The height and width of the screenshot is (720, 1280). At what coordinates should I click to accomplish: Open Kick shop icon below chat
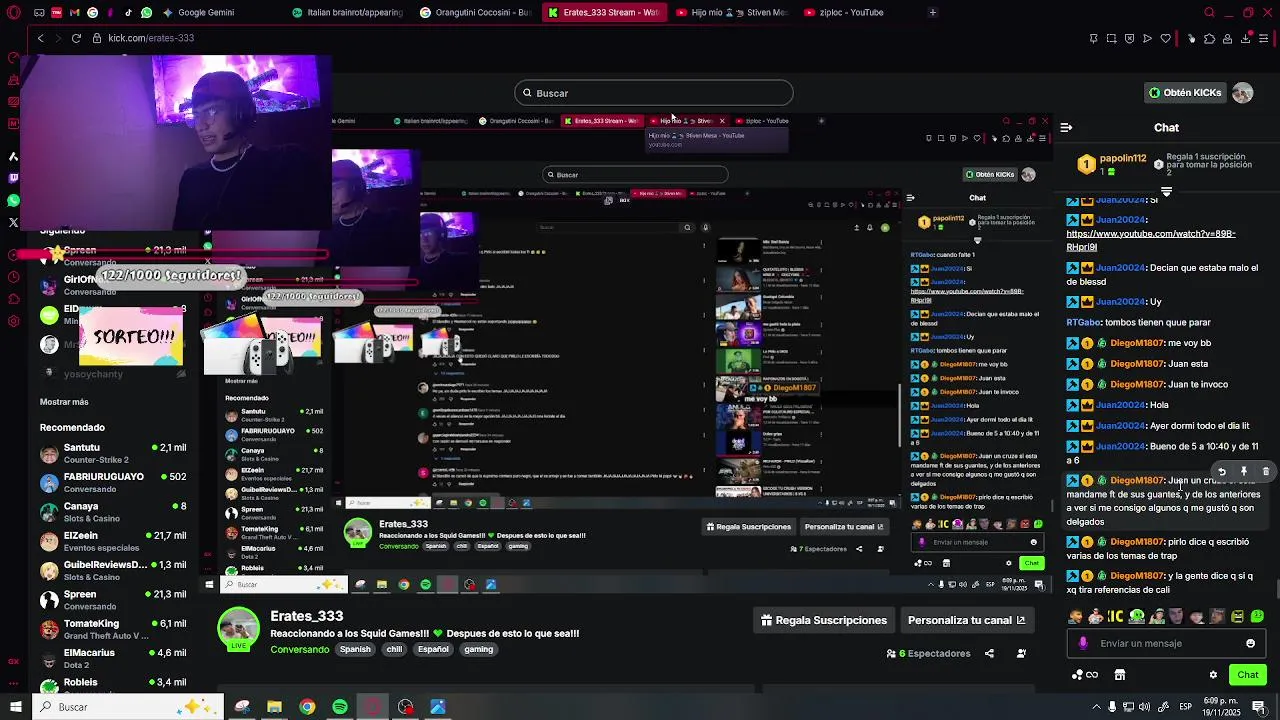tap(1119, 675)
